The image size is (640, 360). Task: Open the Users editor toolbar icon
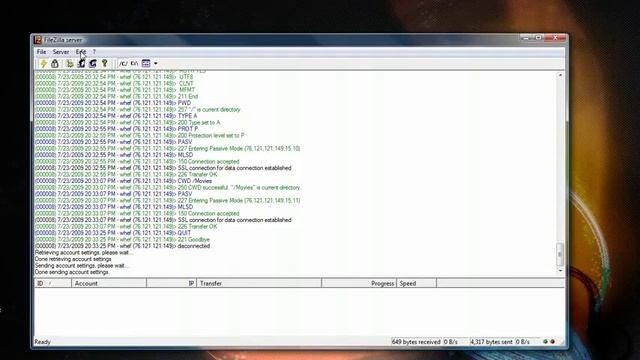pos(81,63)
